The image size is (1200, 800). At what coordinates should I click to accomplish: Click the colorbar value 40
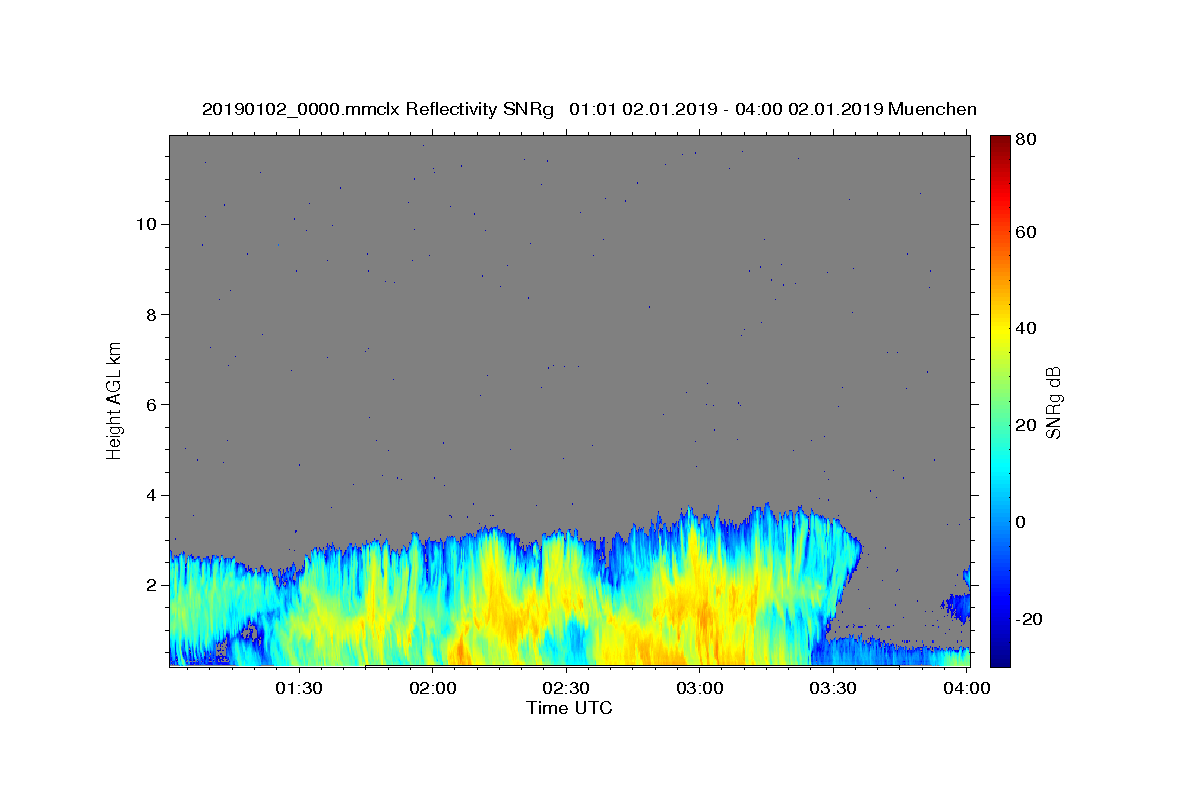point(1025,329)
